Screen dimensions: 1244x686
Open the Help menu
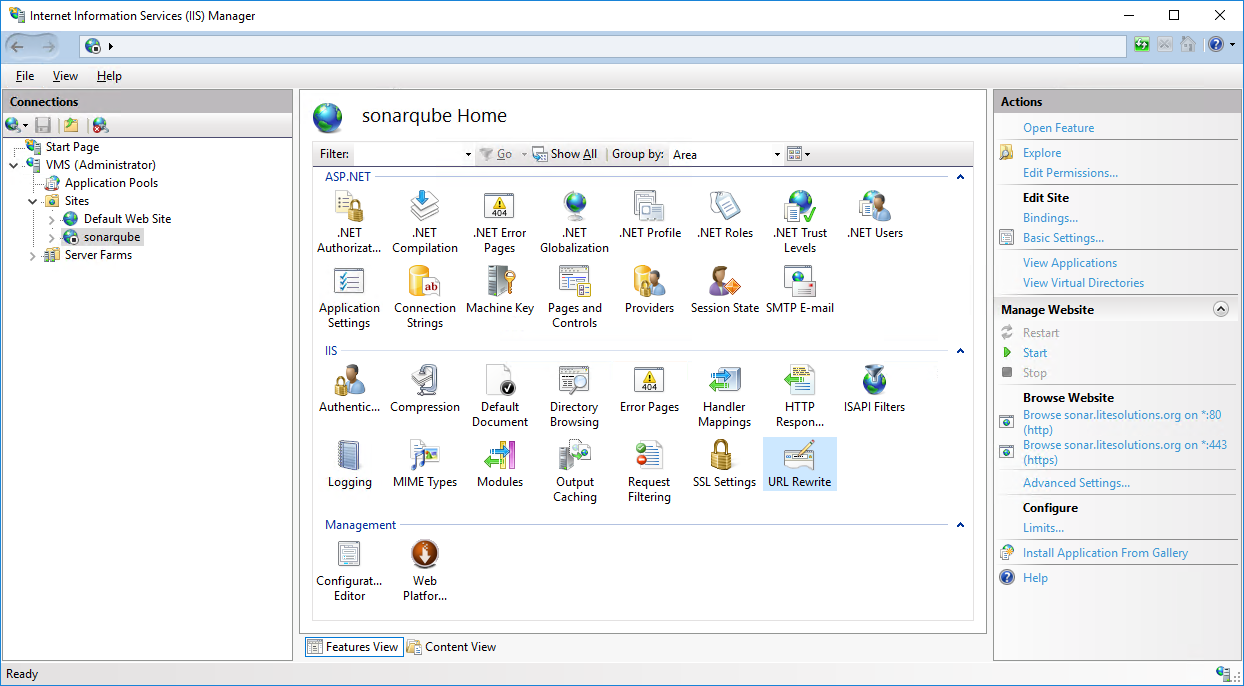pos(109,76)
